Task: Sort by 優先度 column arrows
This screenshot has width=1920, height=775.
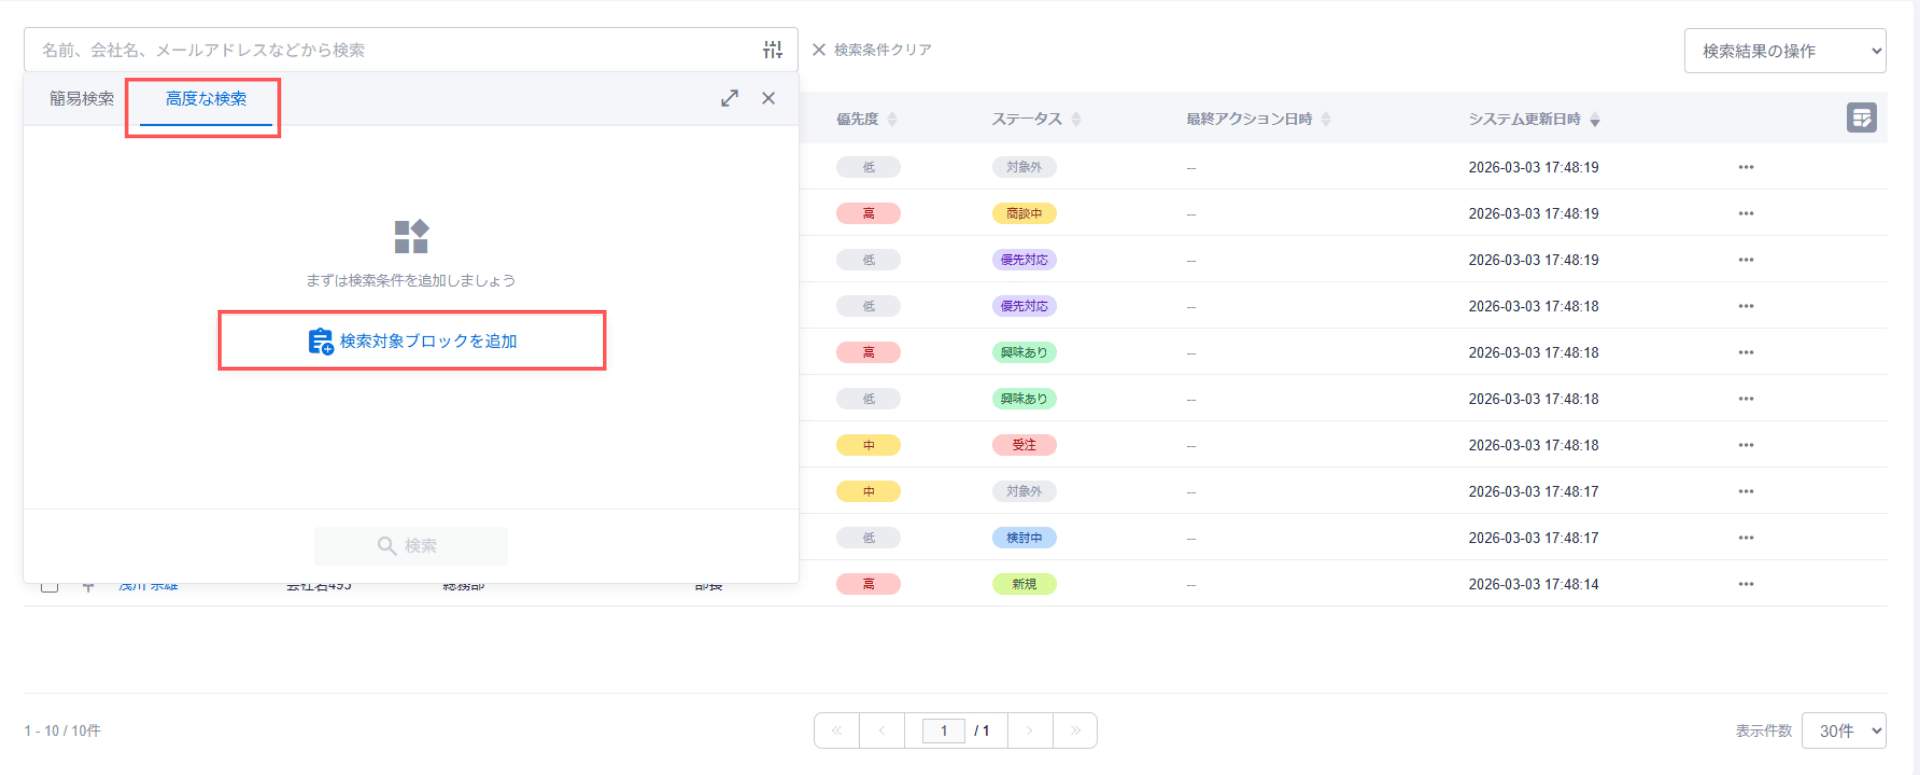Action: click(892, 119)
